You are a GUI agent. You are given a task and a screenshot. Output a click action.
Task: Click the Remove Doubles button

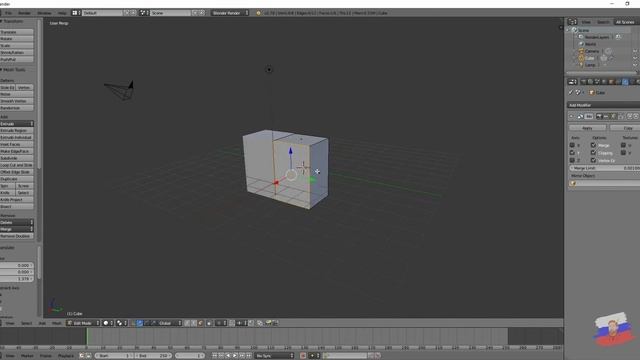pyautogui.click(x=16, y=236)
